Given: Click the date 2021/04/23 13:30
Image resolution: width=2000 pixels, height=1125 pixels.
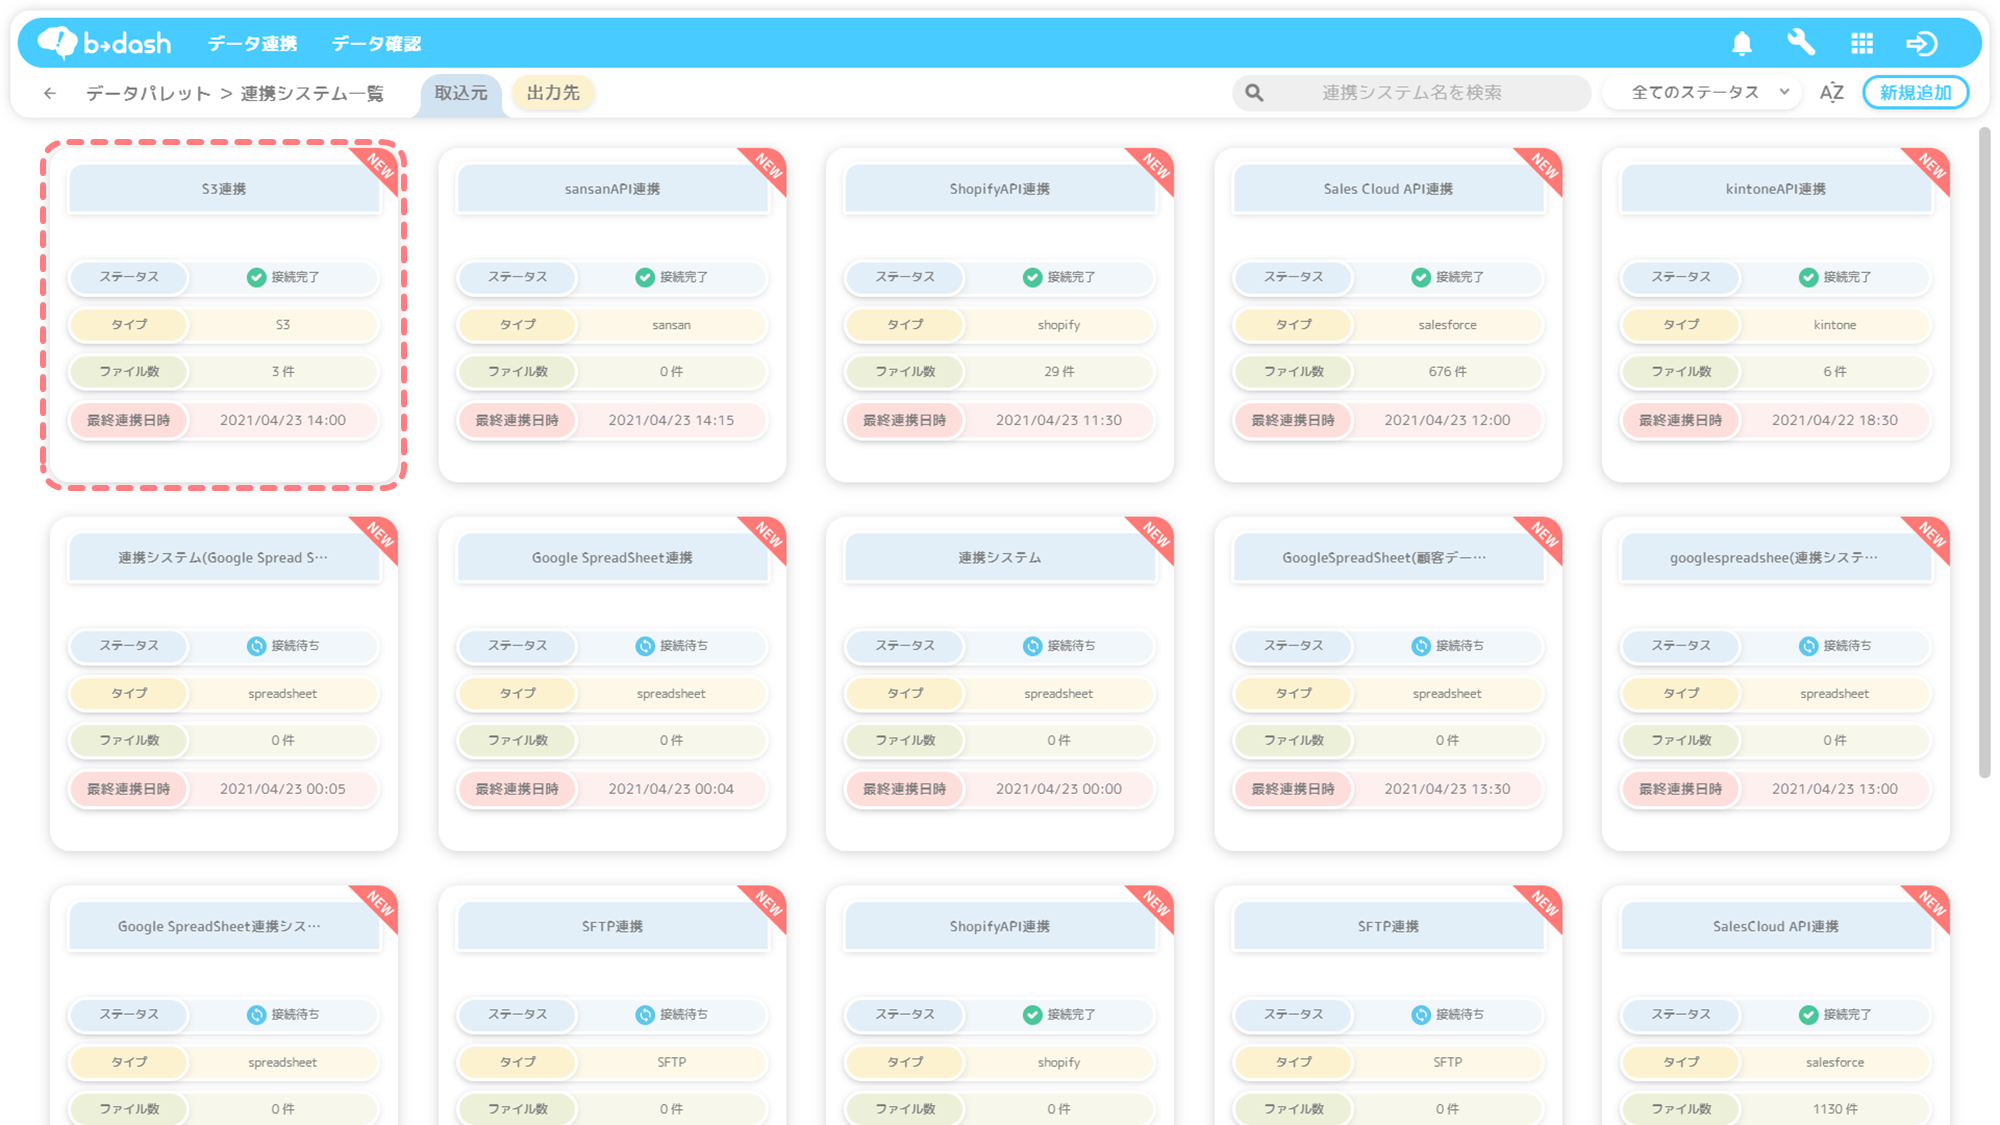Looking at the screenshot, I should click(x=1447, y=789).
